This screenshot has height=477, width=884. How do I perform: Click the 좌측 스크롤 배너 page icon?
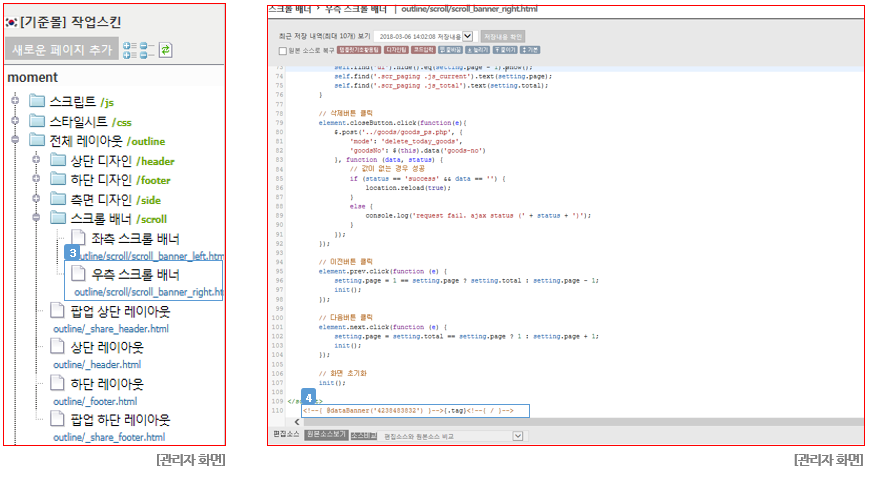pos(78,237)
